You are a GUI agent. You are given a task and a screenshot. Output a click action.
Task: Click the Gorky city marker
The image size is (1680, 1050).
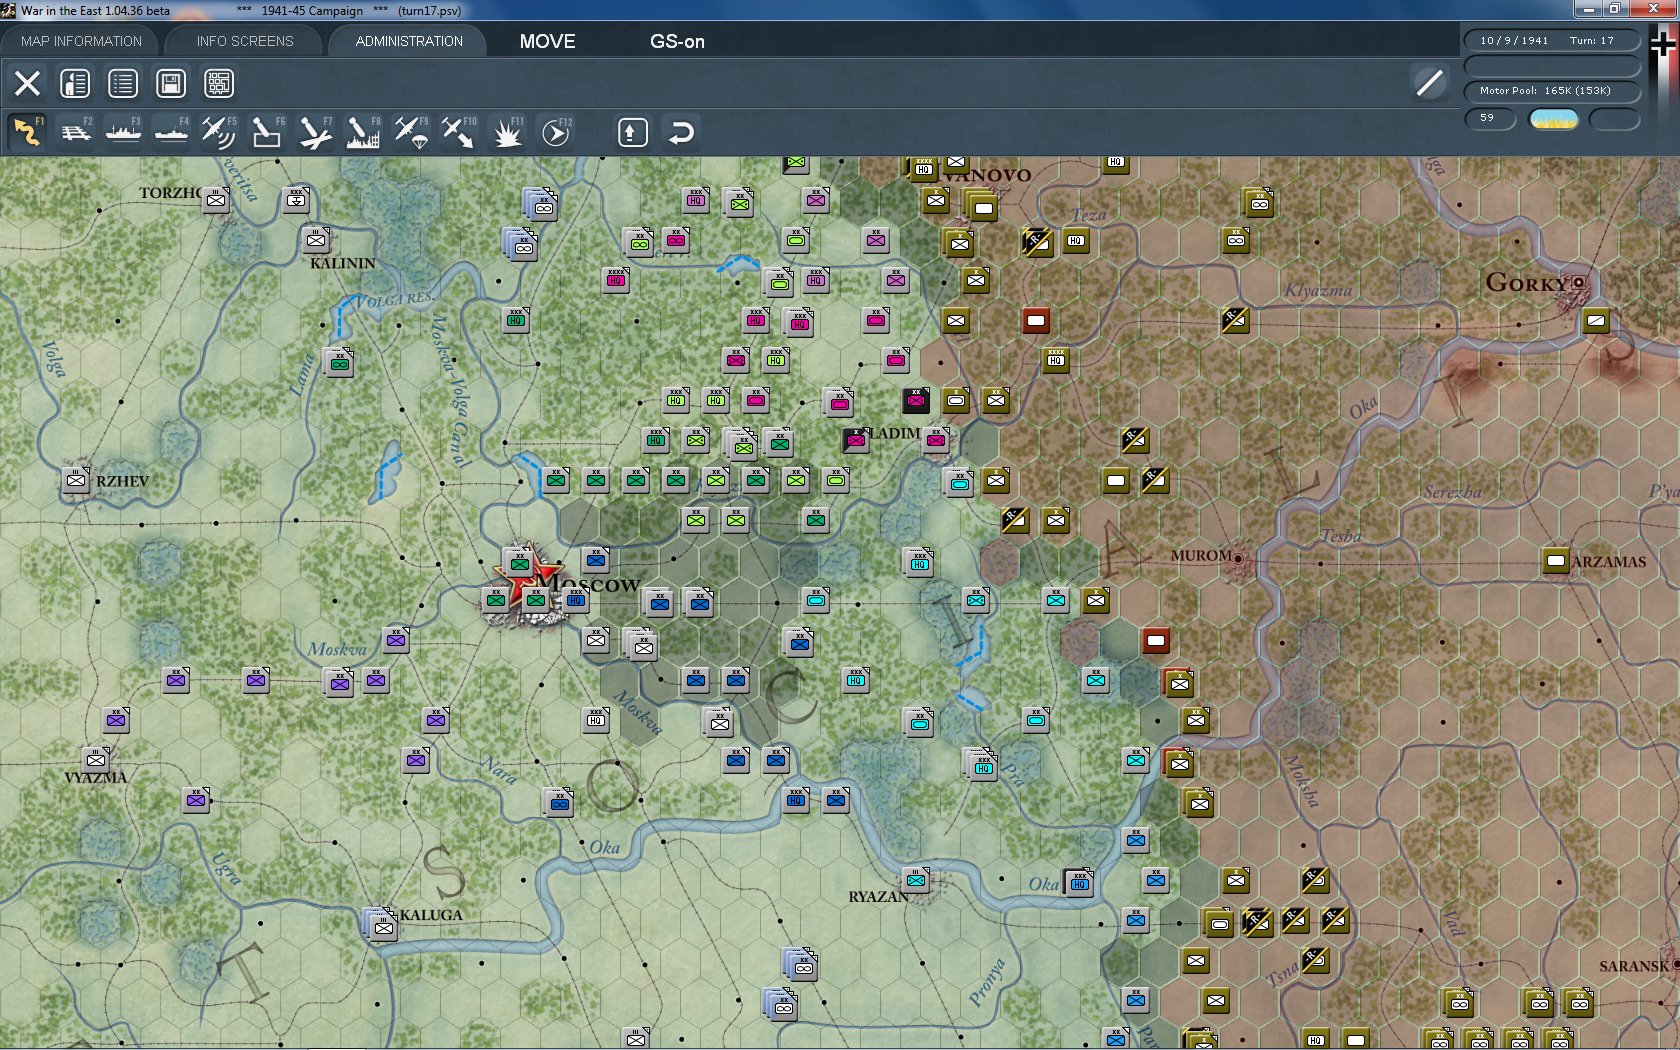[1578, 284]
